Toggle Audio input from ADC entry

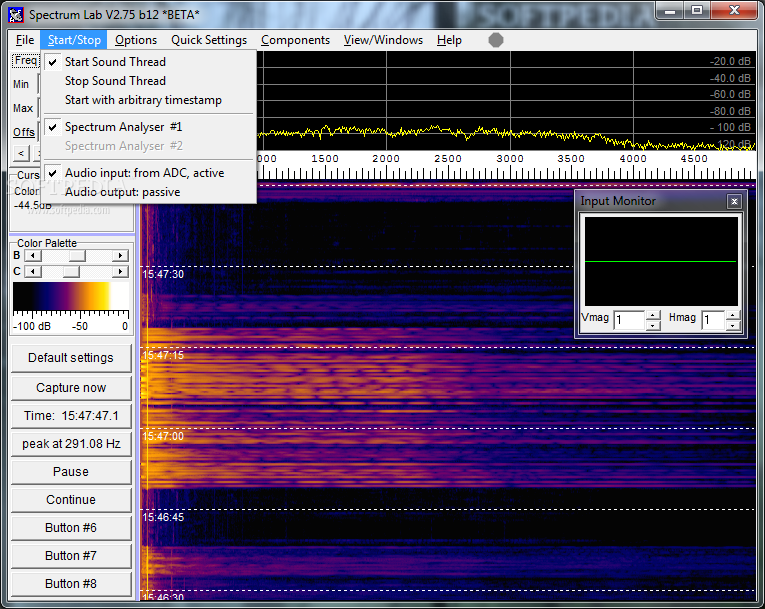coord(149,173)
